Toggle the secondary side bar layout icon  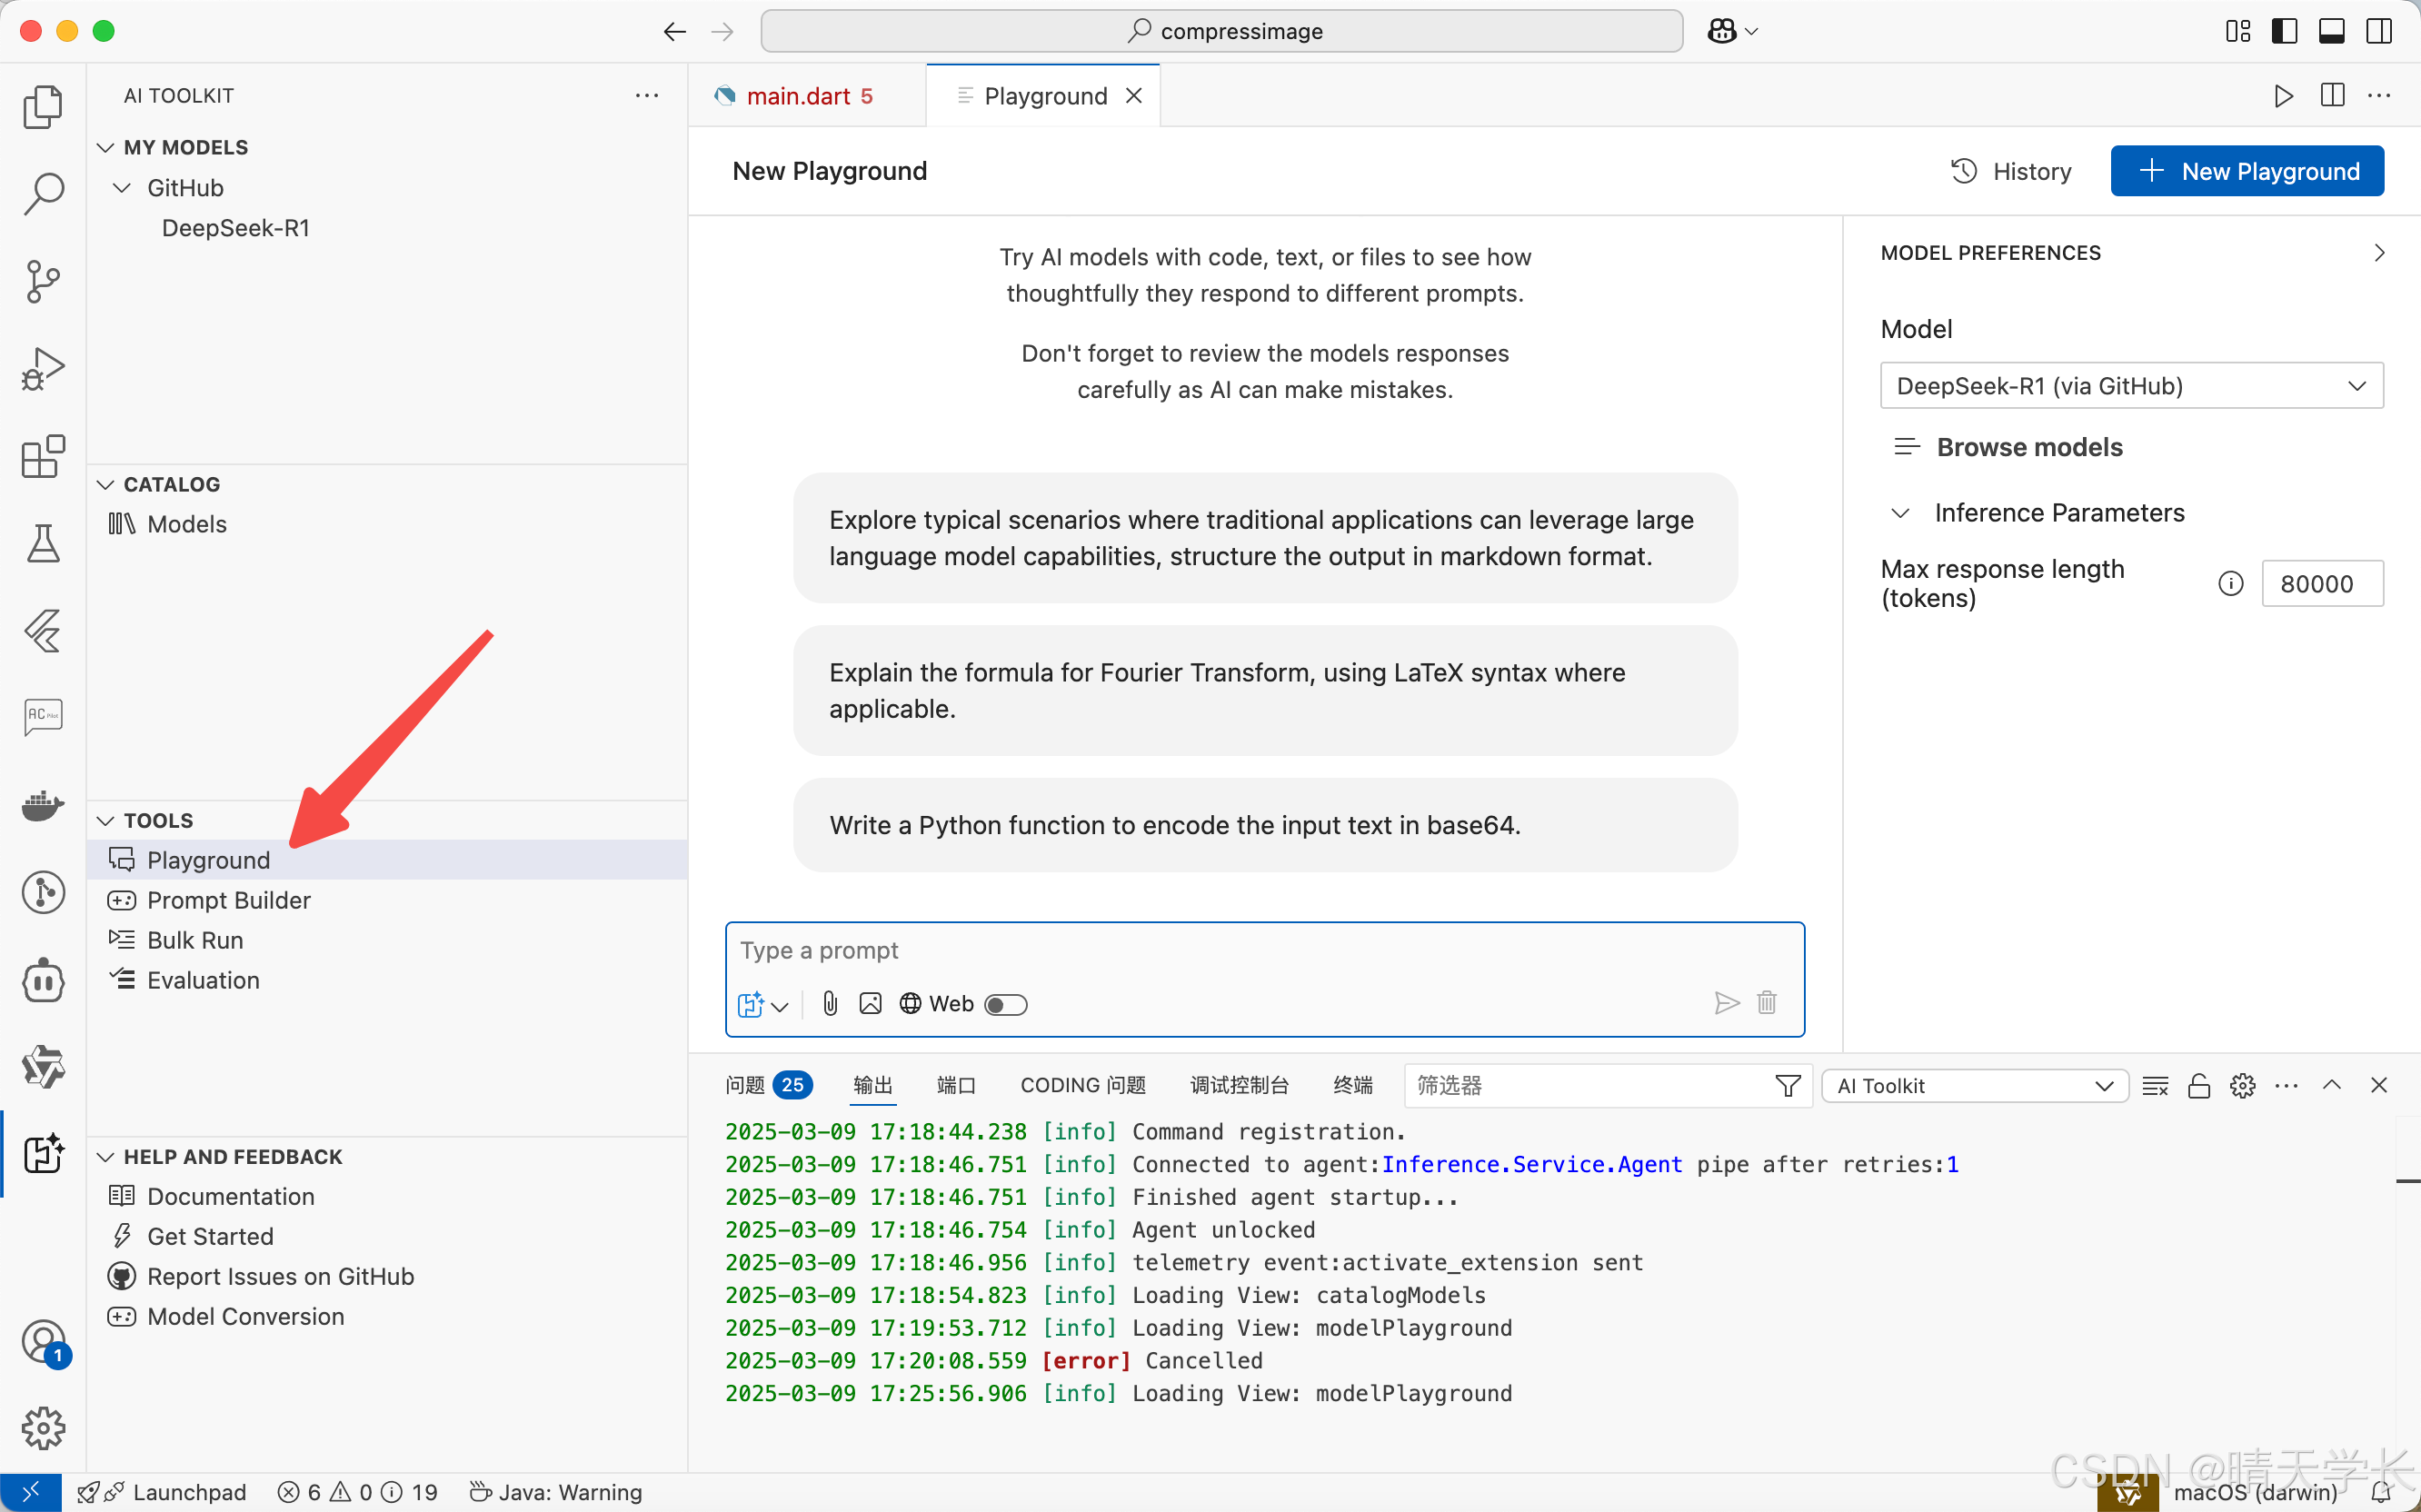(2379, 31)
